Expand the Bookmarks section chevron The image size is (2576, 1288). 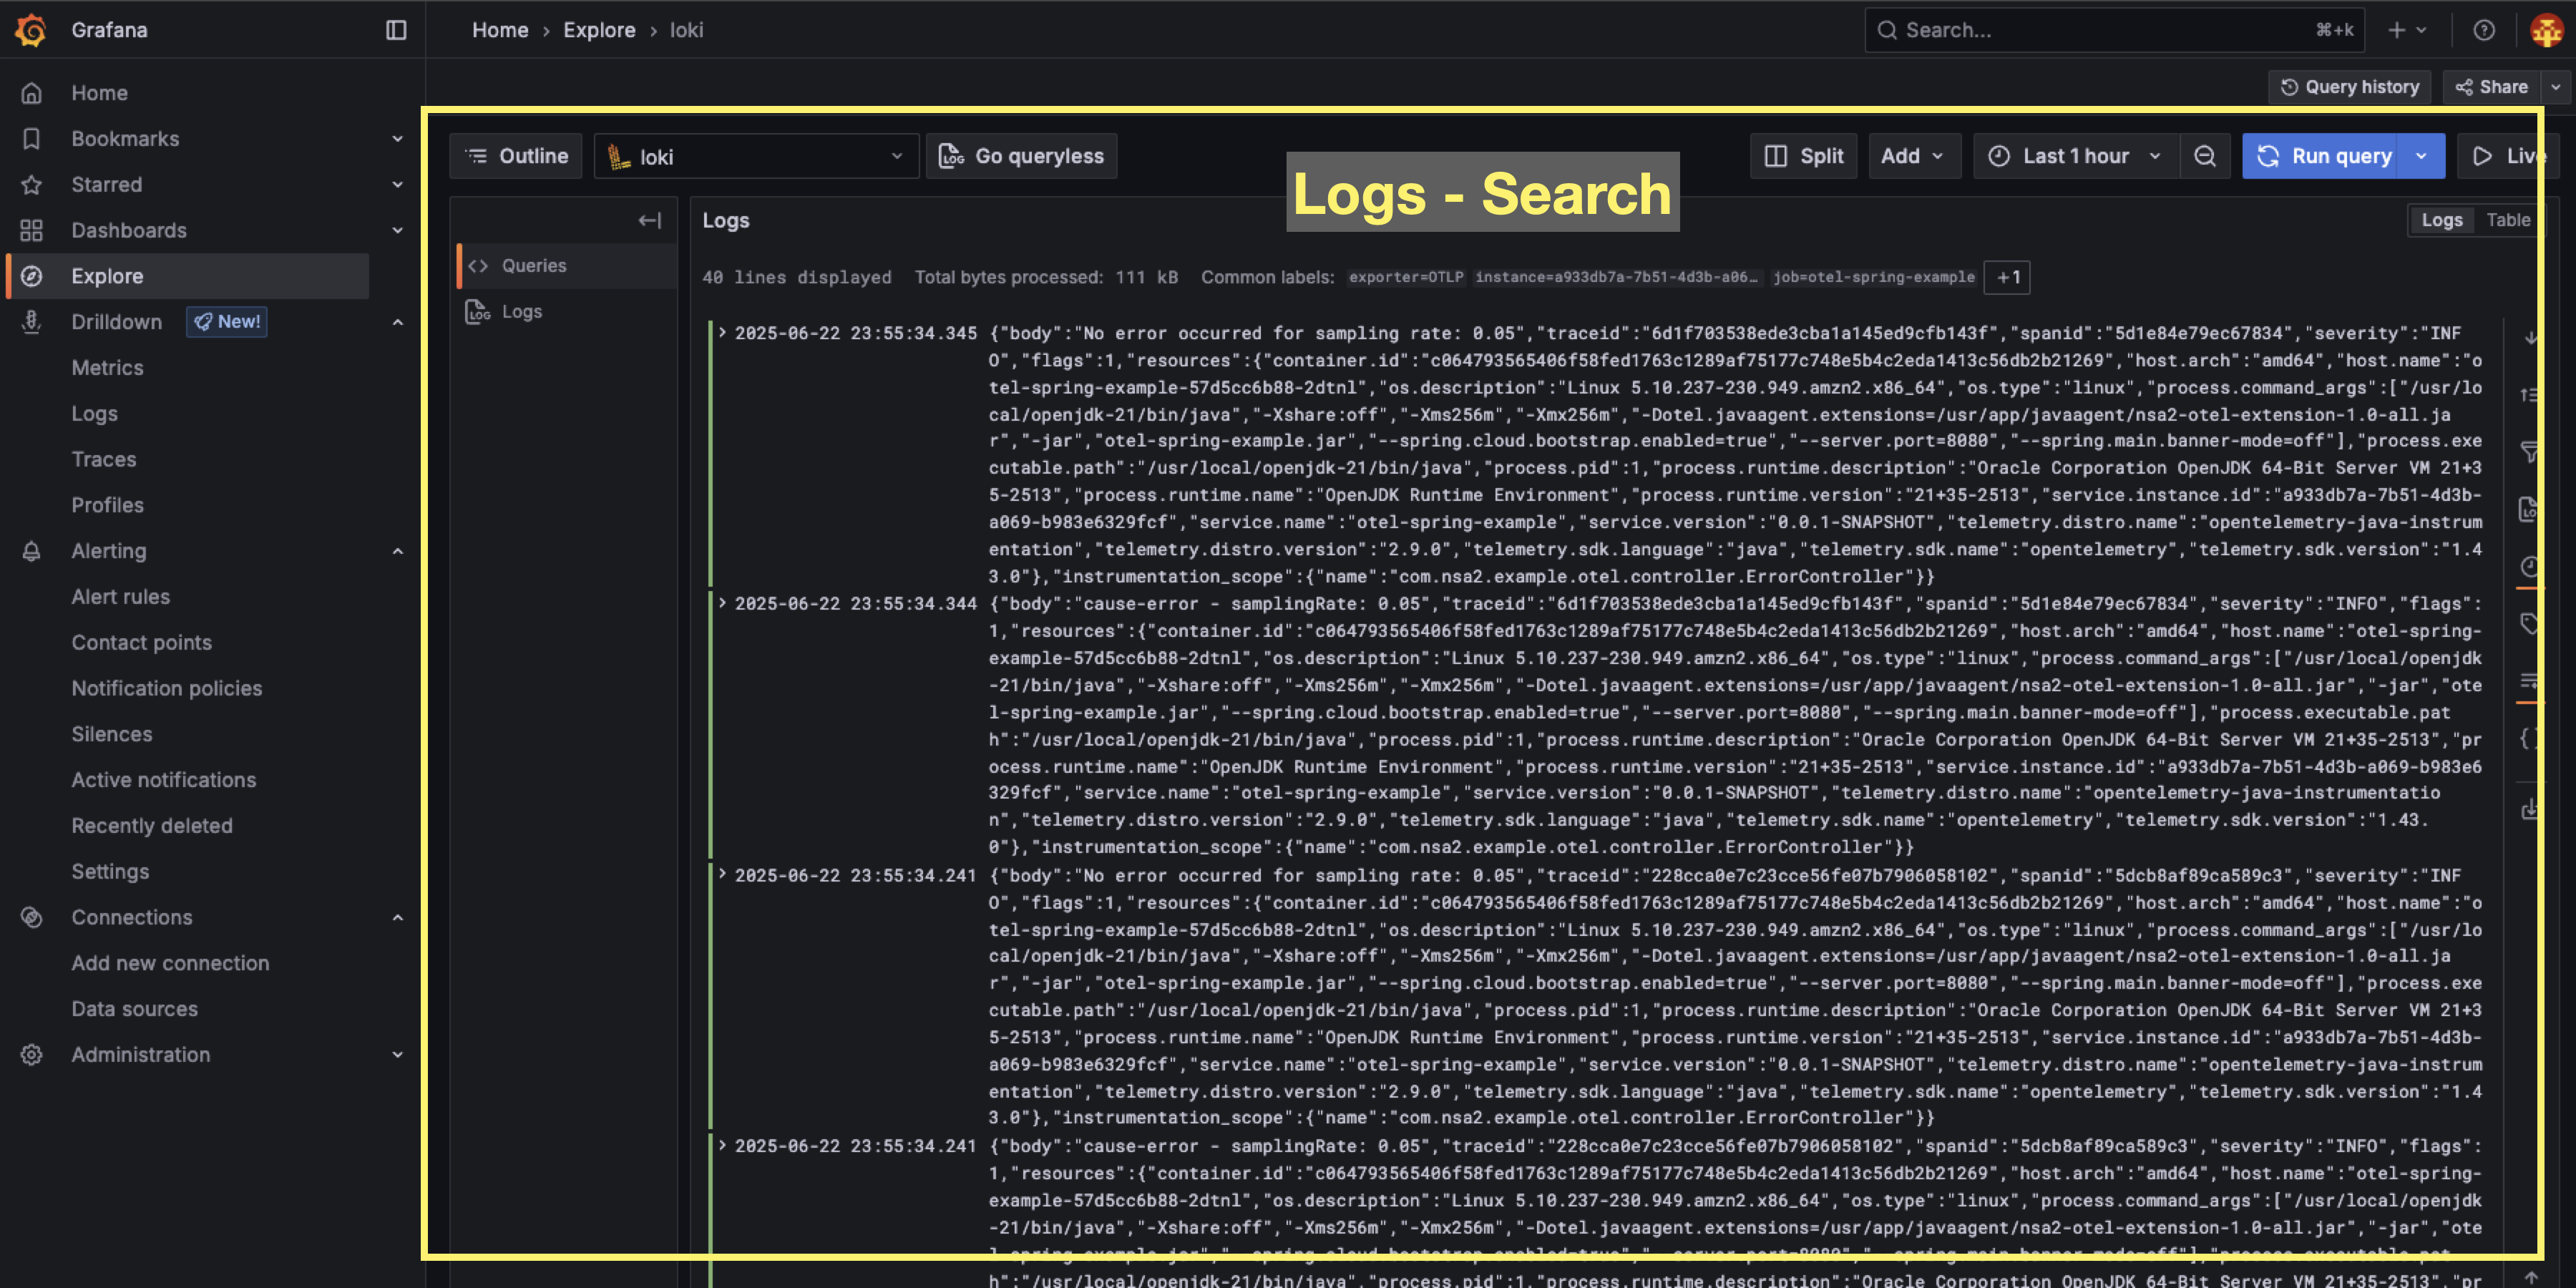point(397,139)
